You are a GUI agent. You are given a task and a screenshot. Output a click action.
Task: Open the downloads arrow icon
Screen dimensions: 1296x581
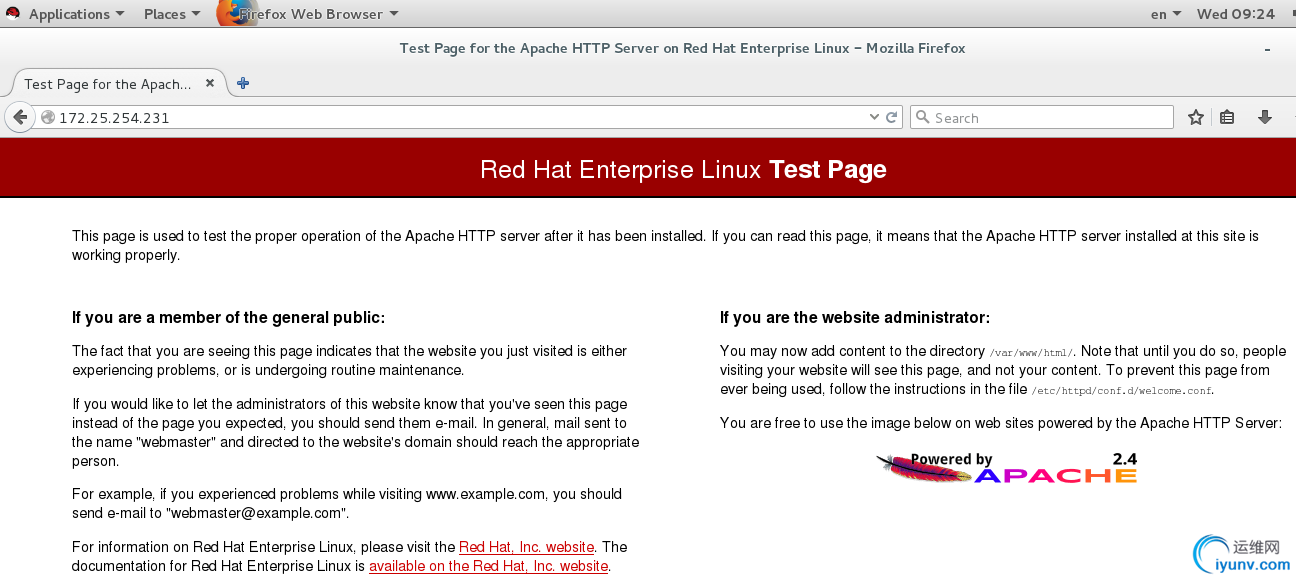[x=1264, y=118]
